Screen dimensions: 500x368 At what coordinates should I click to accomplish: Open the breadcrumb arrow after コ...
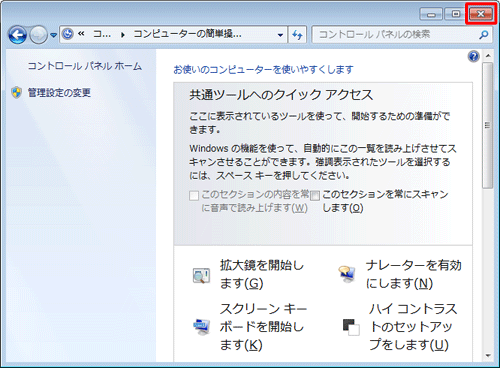(123, 34)
